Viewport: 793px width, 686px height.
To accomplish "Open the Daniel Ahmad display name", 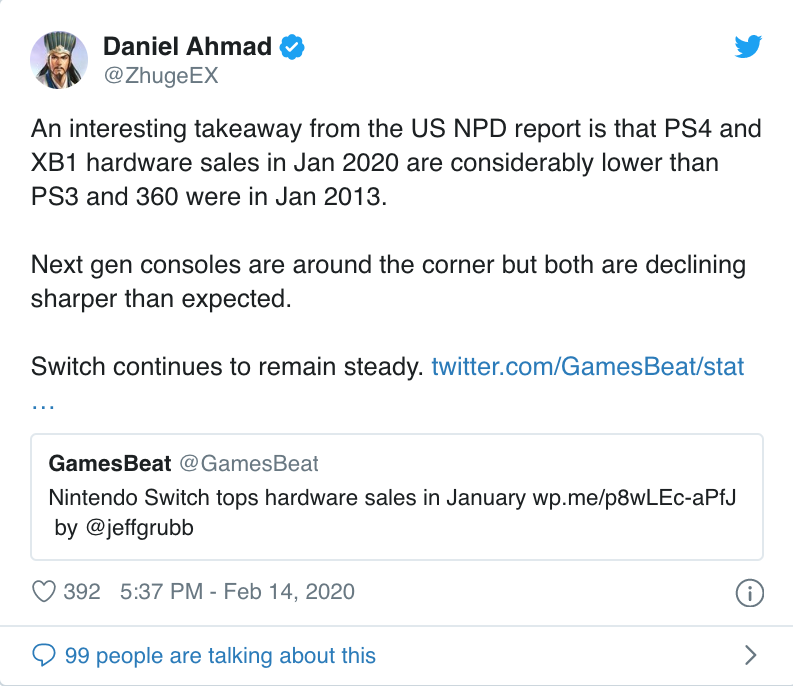I will click(x=188, y=46).
